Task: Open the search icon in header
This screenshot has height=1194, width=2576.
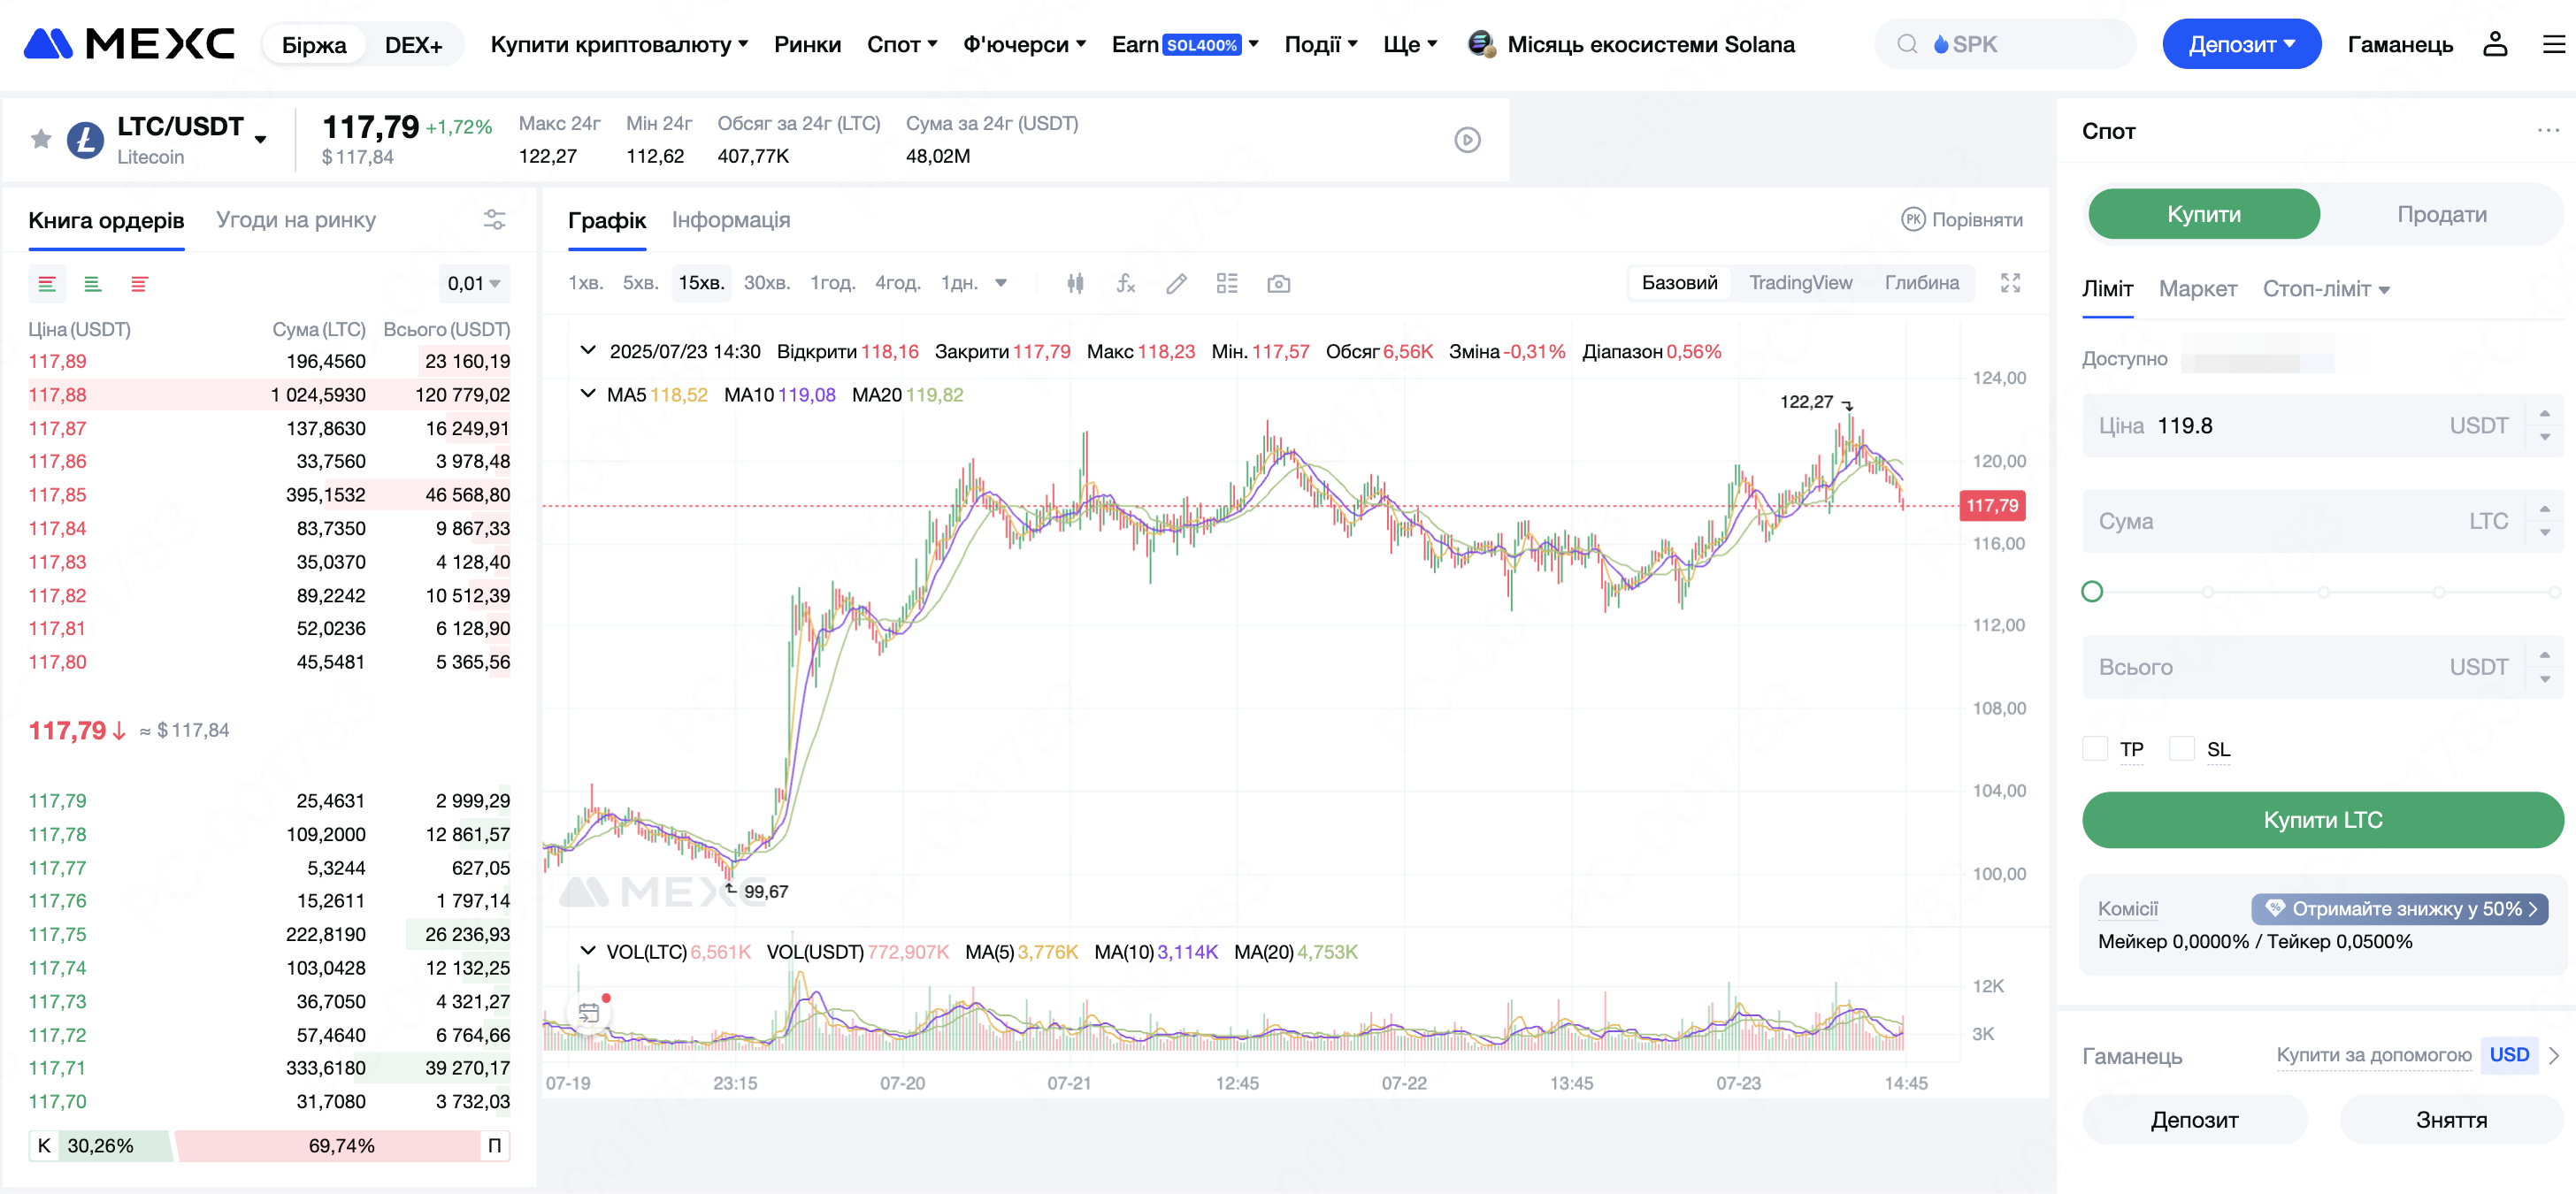Action: (x=1907, y=44)
